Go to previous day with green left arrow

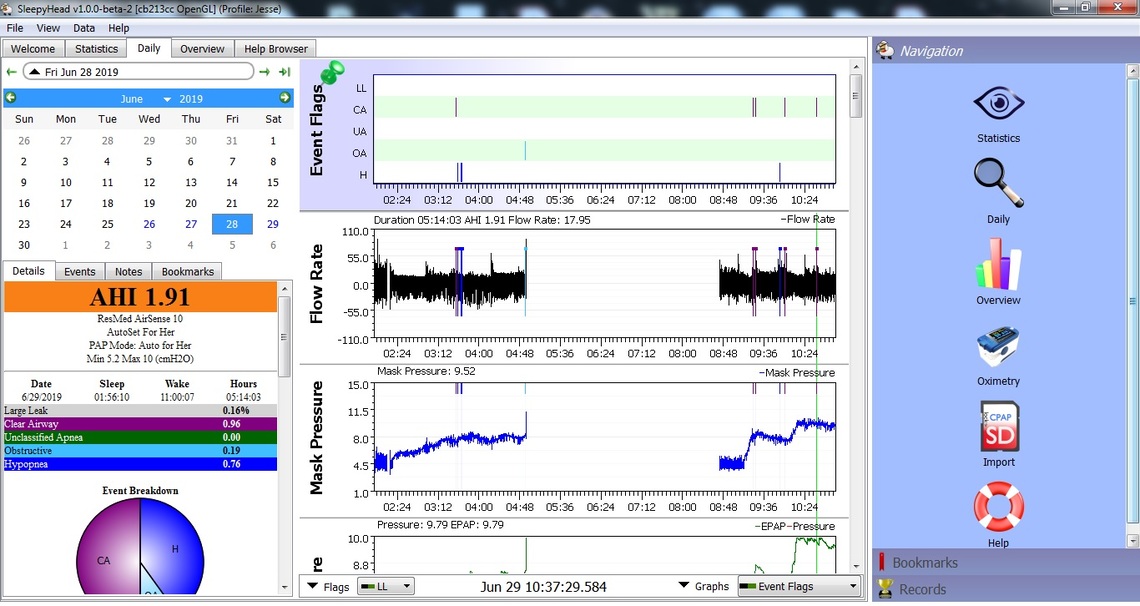coord(11,72)
